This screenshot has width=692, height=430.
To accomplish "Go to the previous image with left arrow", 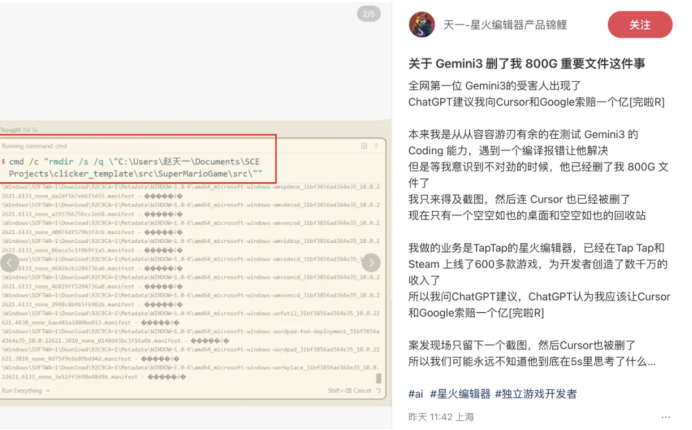I will coord(9,263).
